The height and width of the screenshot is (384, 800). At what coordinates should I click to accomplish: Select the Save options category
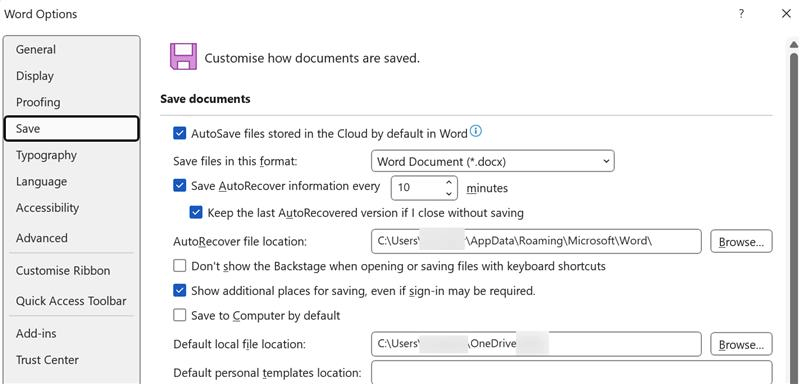click(71, 129)
